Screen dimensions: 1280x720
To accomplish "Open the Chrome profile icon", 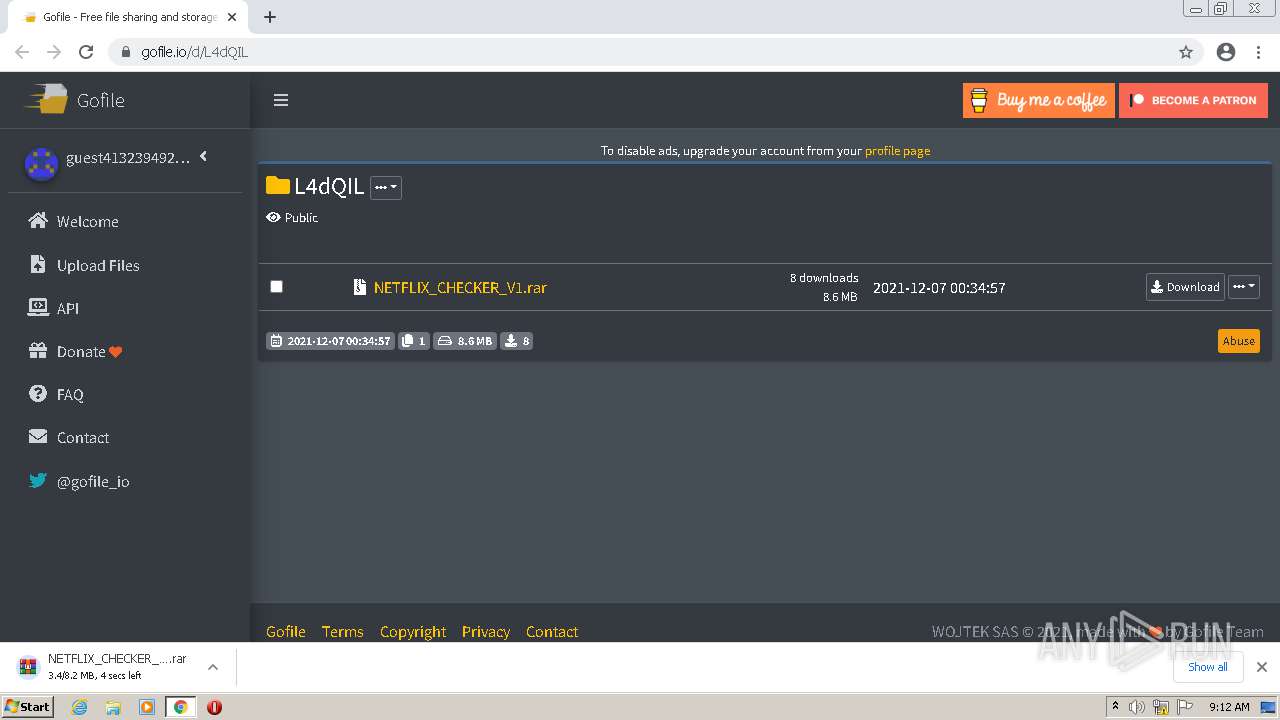I will pos(1226,52).
